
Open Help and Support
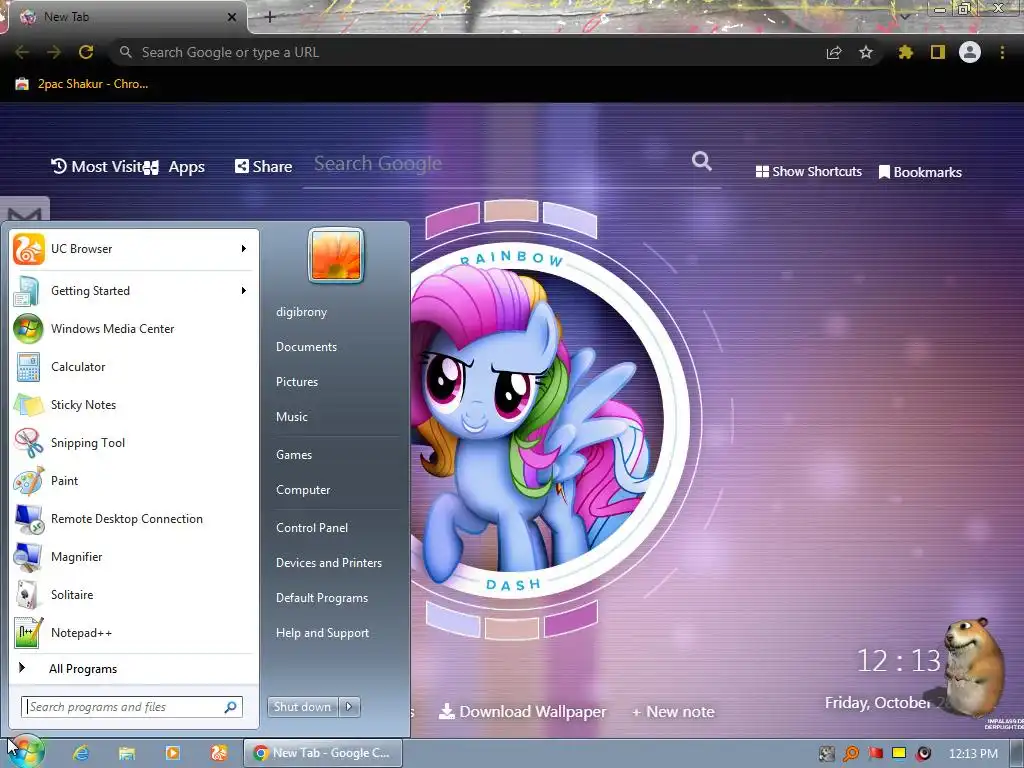tap(322, 633)
